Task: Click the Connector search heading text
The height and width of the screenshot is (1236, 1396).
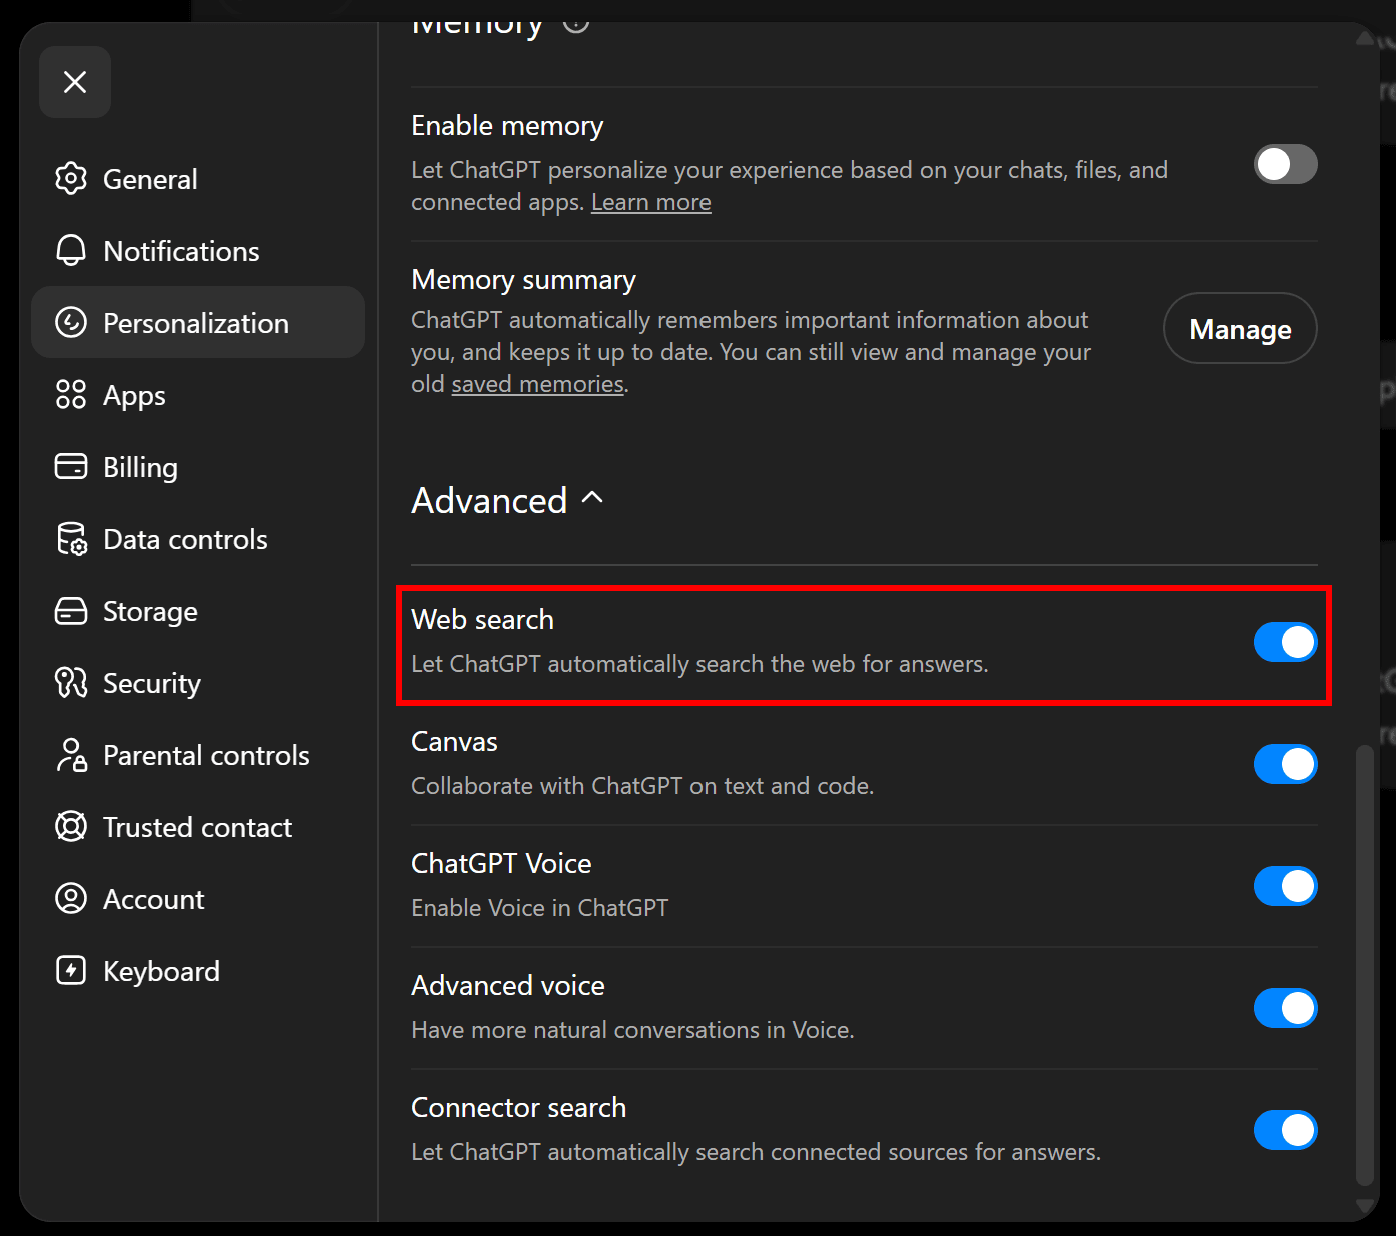Action: click(x=518, y=1108)
